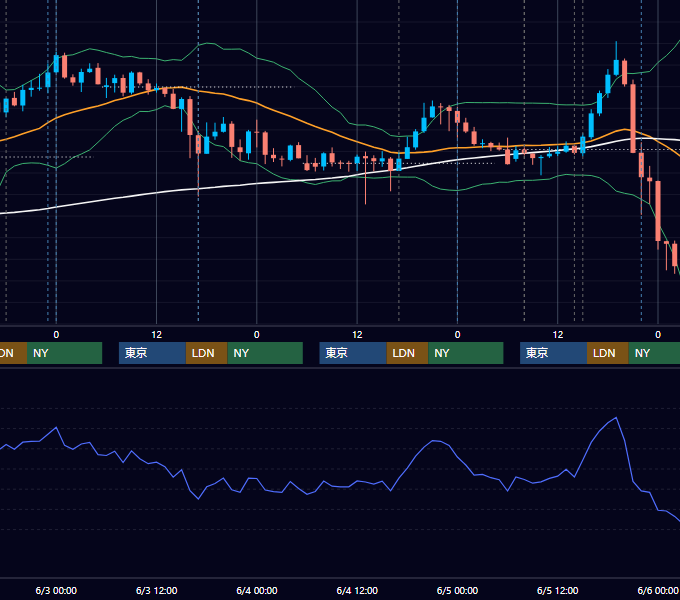The height and width of the screenshot is (600, 680).
Task: Click the LDN session block on 6/3
Action: click(206, 353)
